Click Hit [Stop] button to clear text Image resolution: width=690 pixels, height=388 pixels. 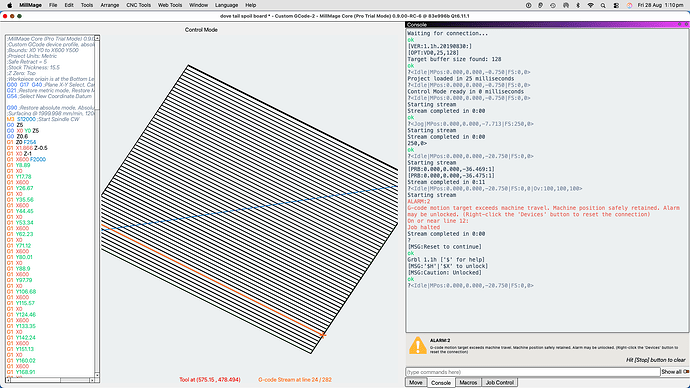click(x=656, y=360)
